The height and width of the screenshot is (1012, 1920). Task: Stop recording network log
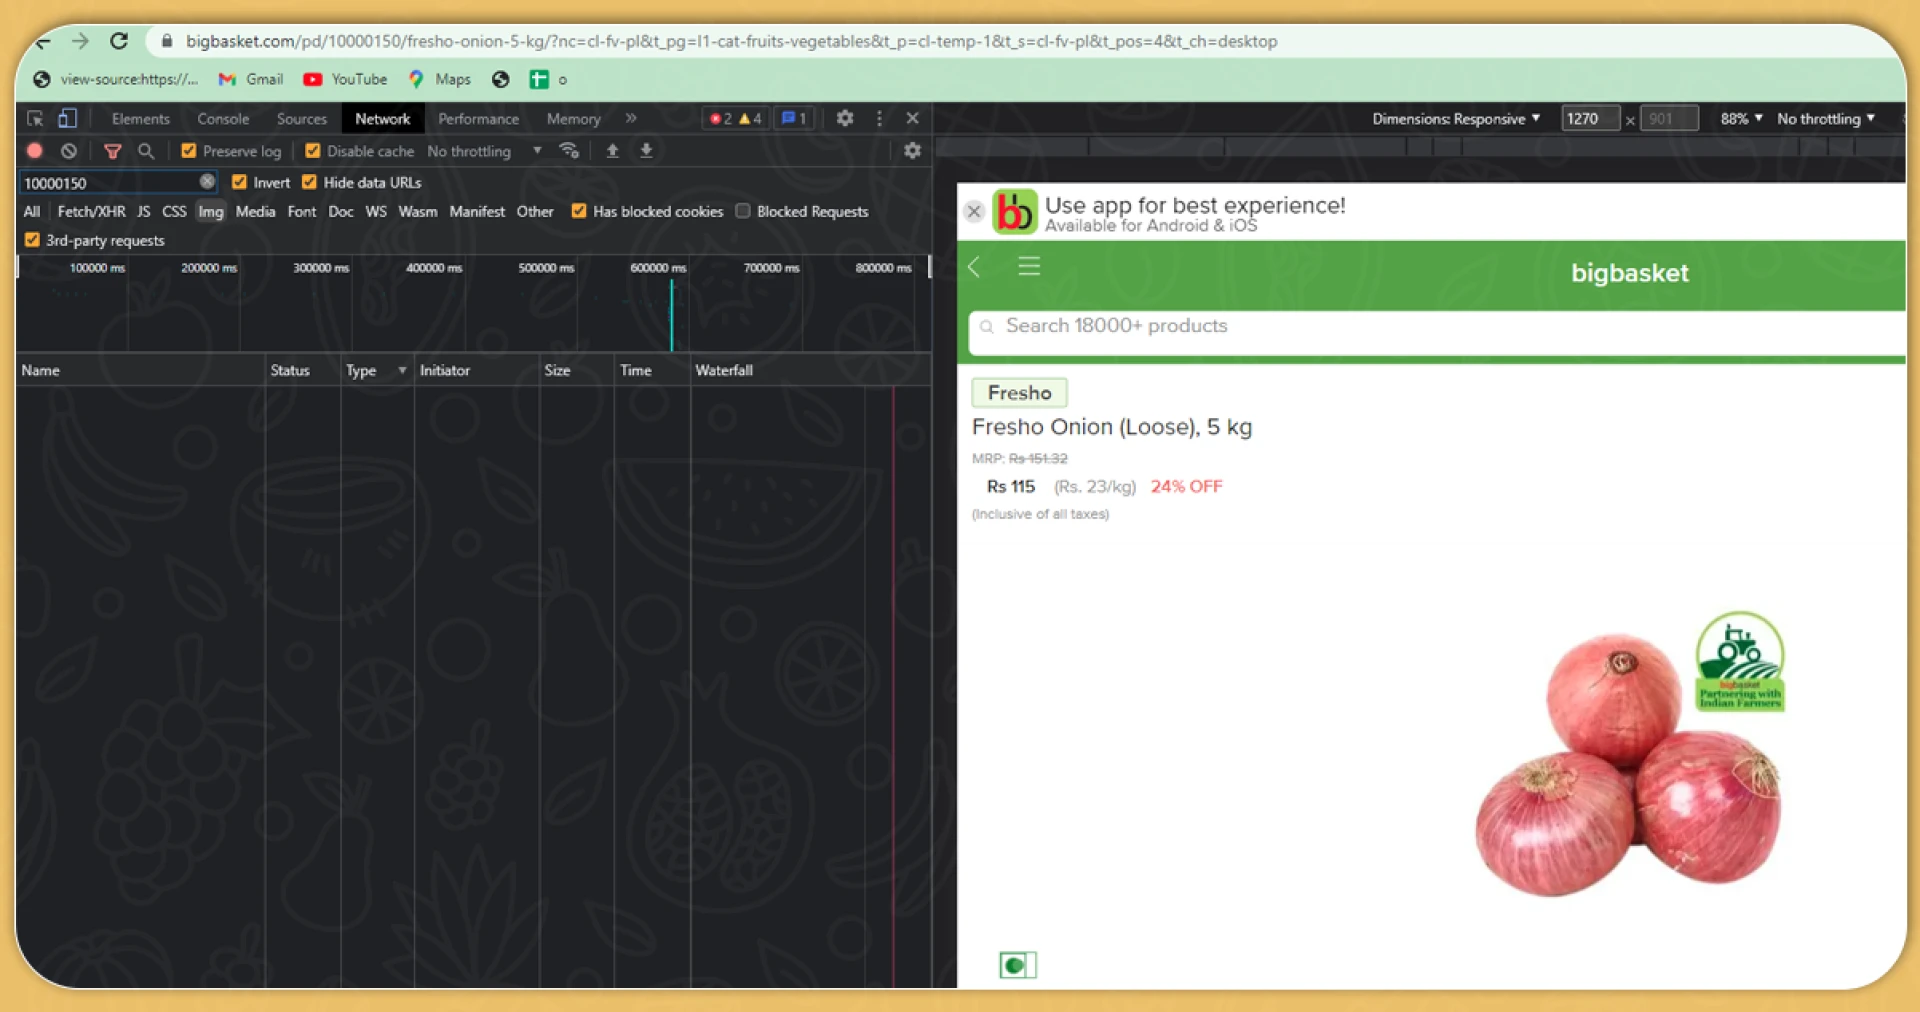click(x=34, y=151)
